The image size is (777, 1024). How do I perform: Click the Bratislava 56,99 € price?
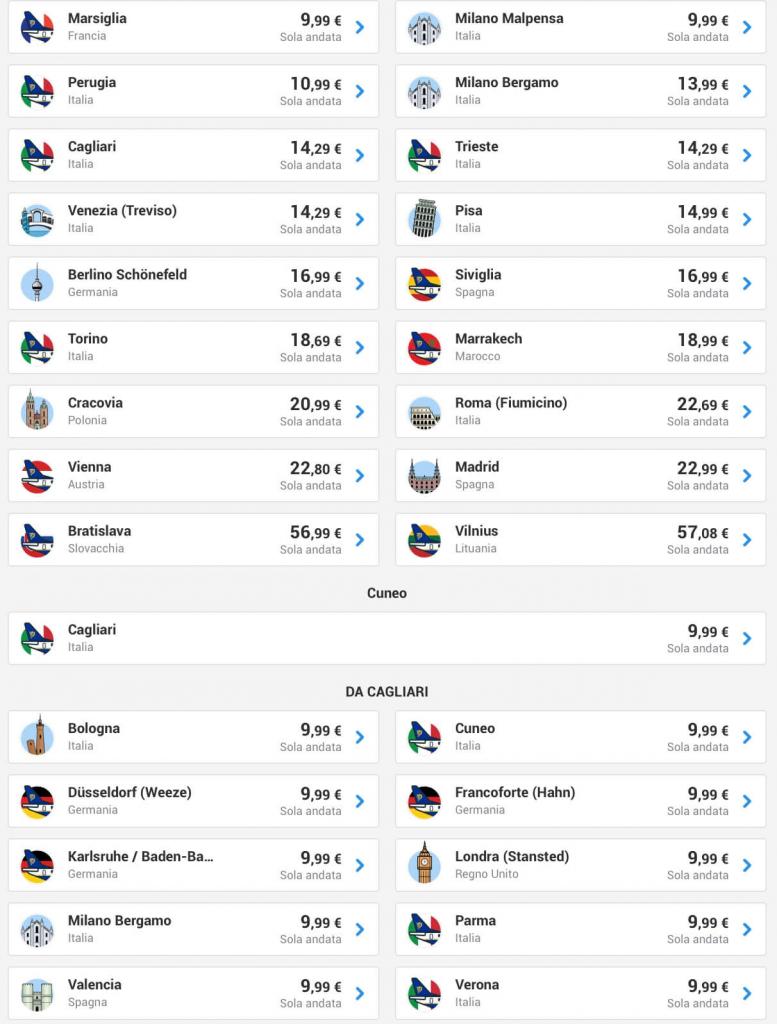(x=316, y=533)
